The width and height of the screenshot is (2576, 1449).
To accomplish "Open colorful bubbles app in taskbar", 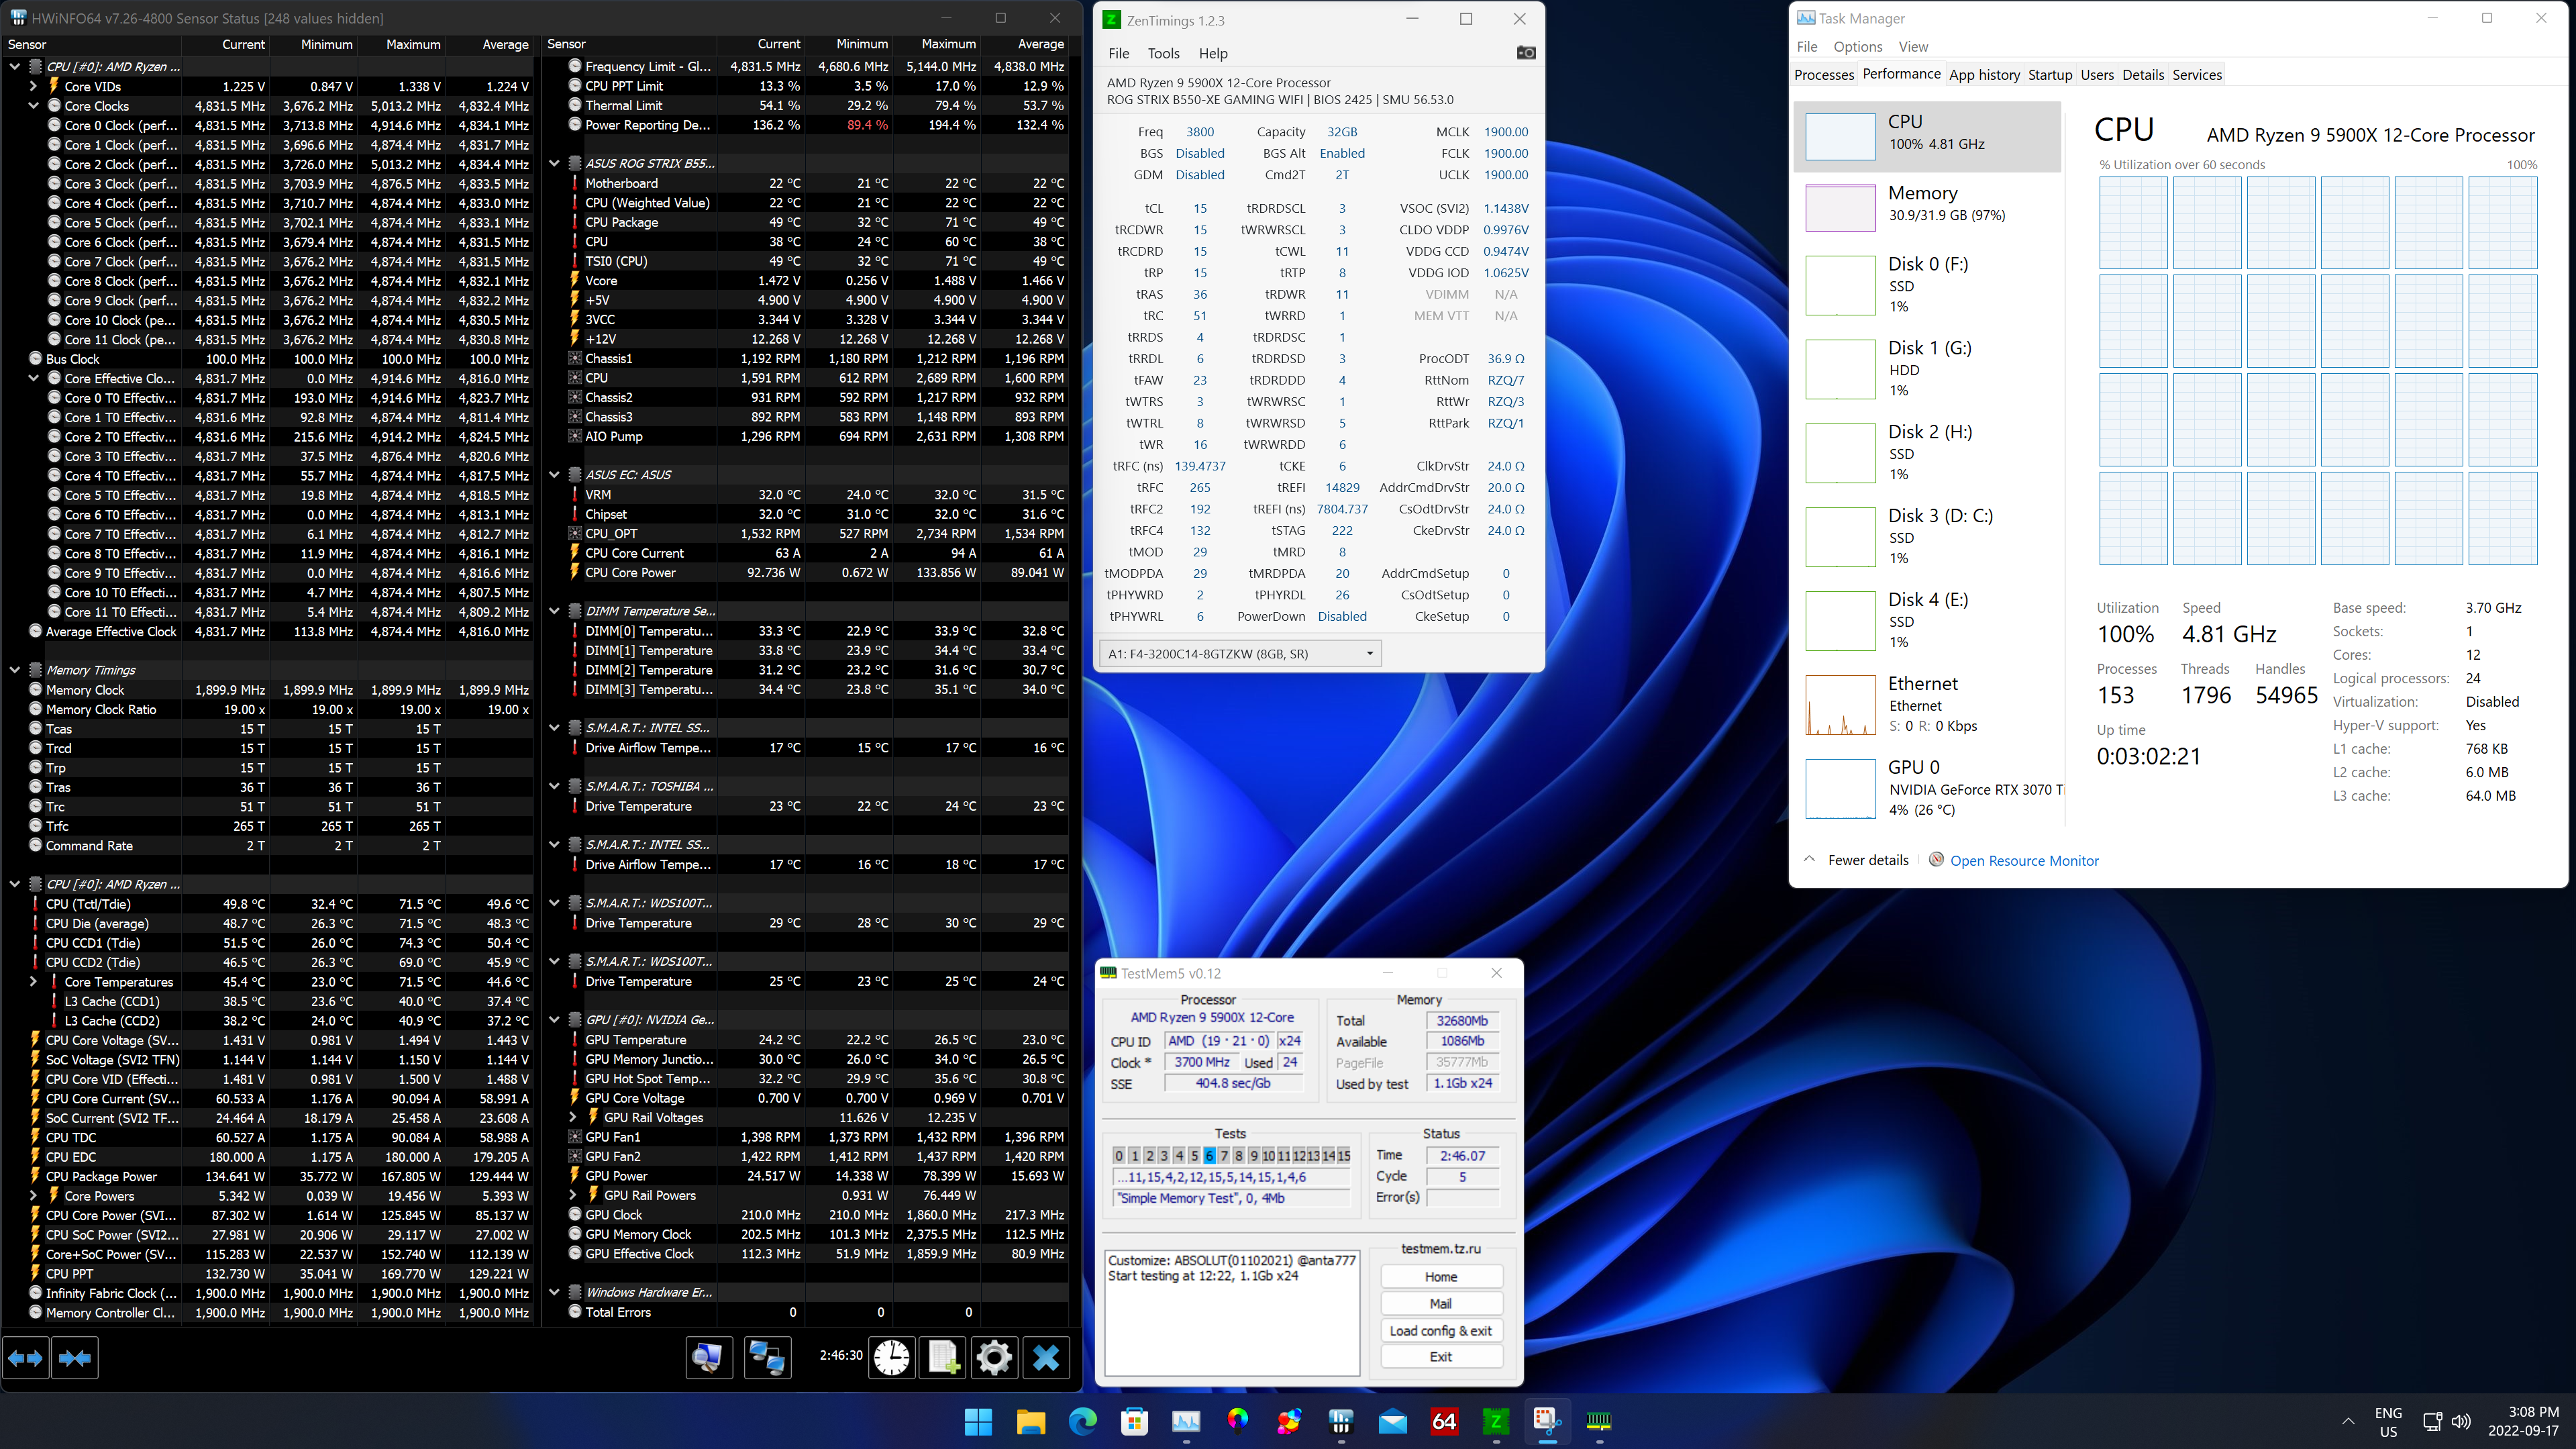I will pos(1289,1421).
